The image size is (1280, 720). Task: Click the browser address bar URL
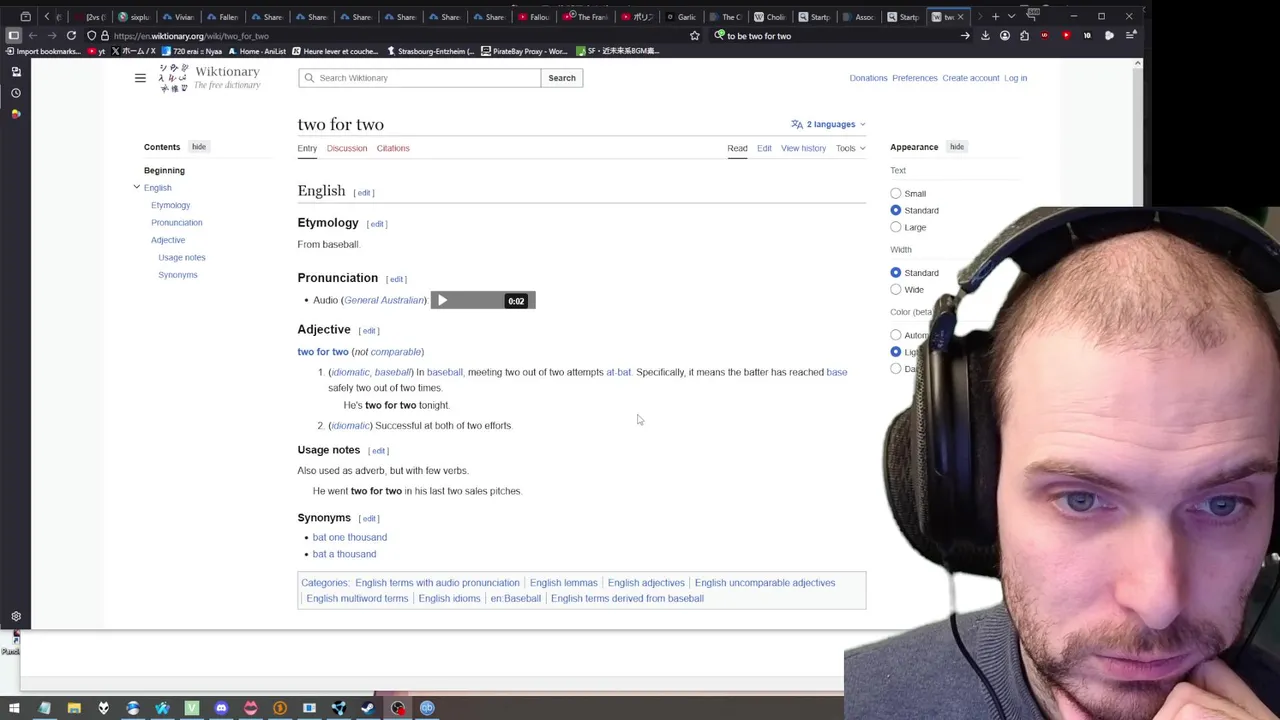pyautogui.click(x=191, y=36)
